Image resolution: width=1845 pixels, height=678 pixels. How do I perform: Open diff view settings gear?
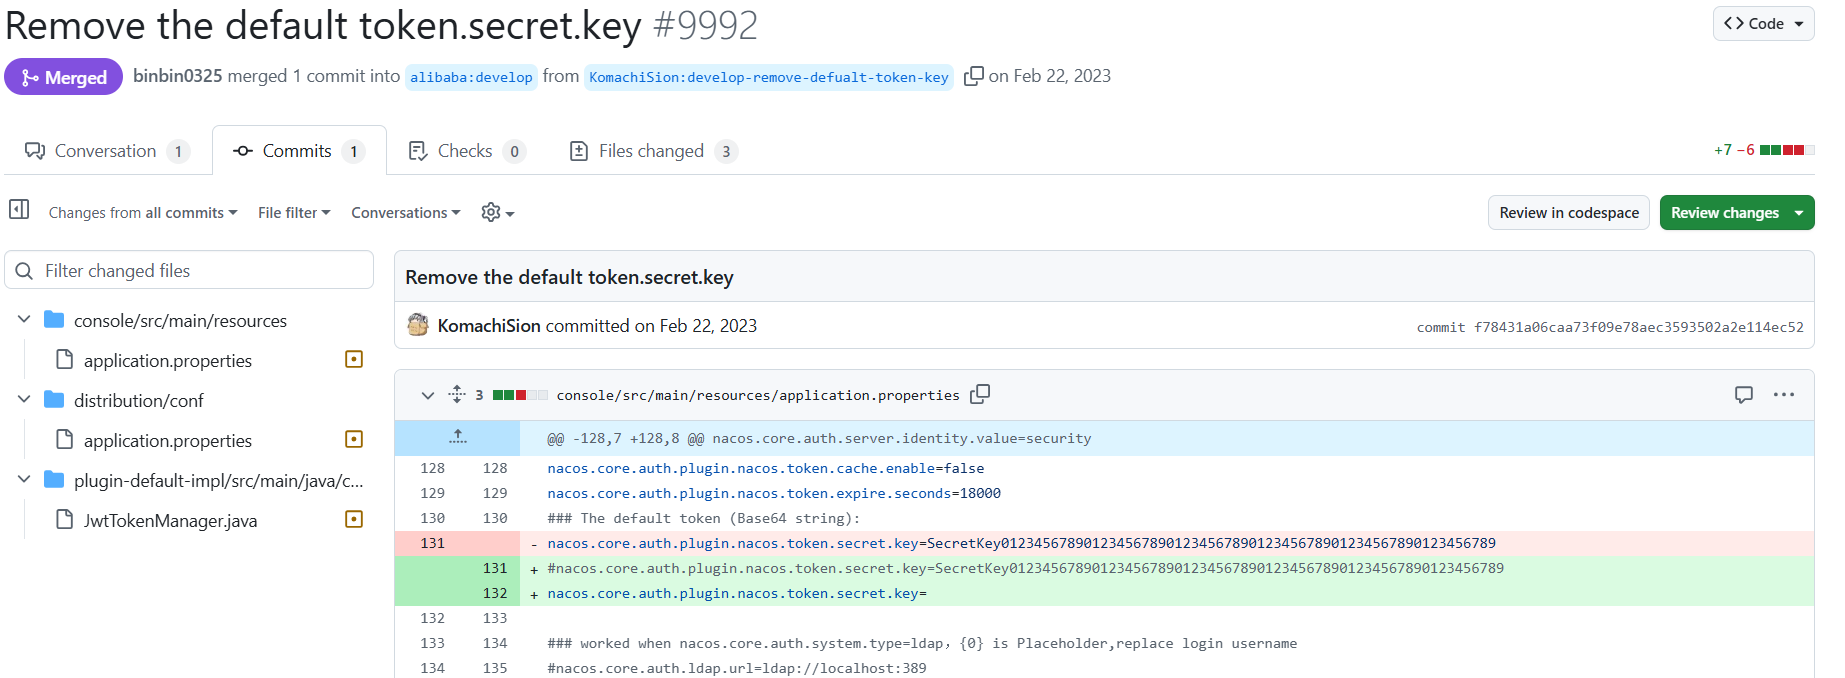click(496, 213)
